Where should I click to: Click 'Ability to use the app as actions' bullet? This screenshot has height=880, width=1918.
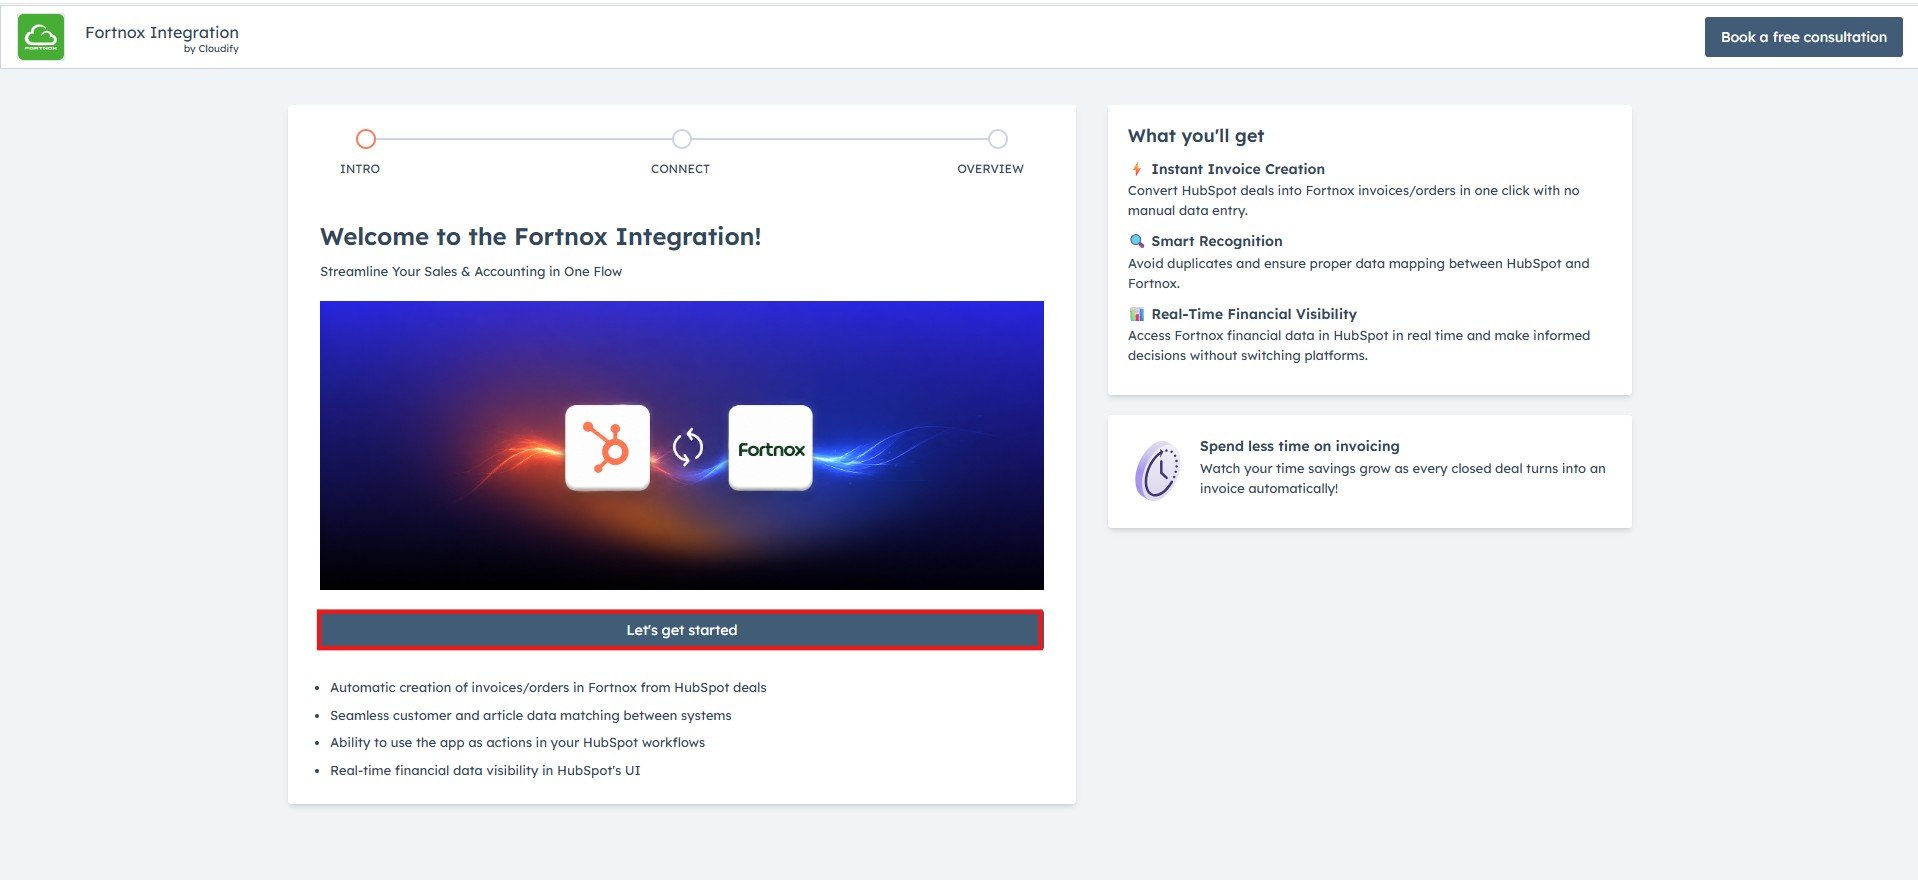(518, 743)
